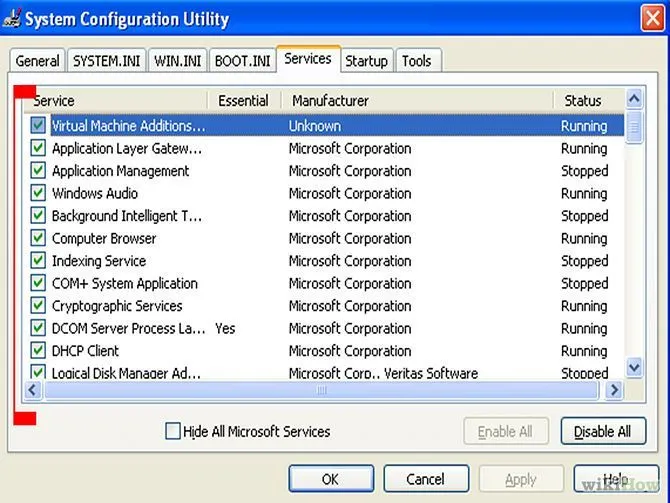Viewport: 670px width, 503px height.
Task: Click the vertical scrollbar up arrow
Action: (634, 99)
